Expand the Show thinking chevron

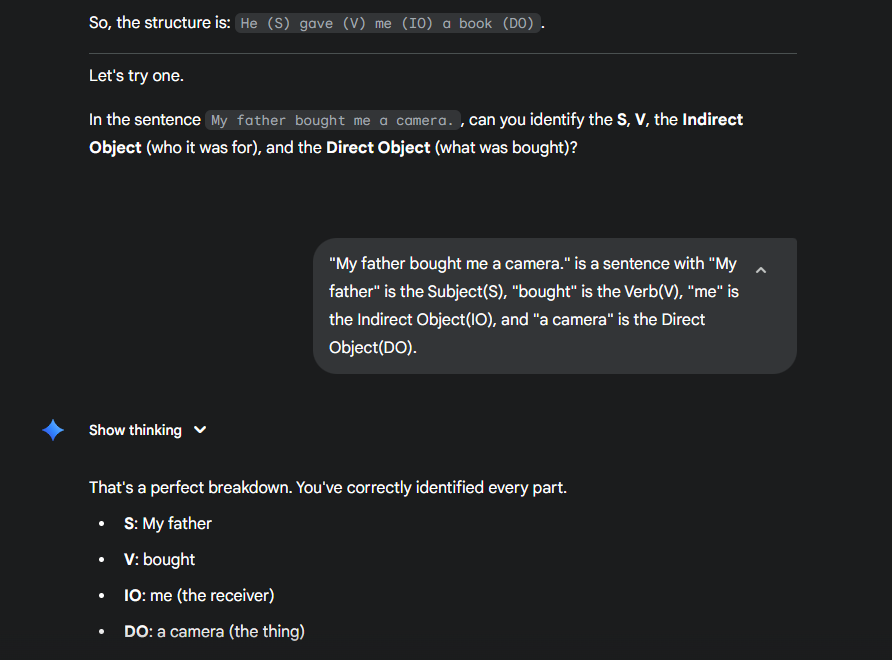point(200,430)
